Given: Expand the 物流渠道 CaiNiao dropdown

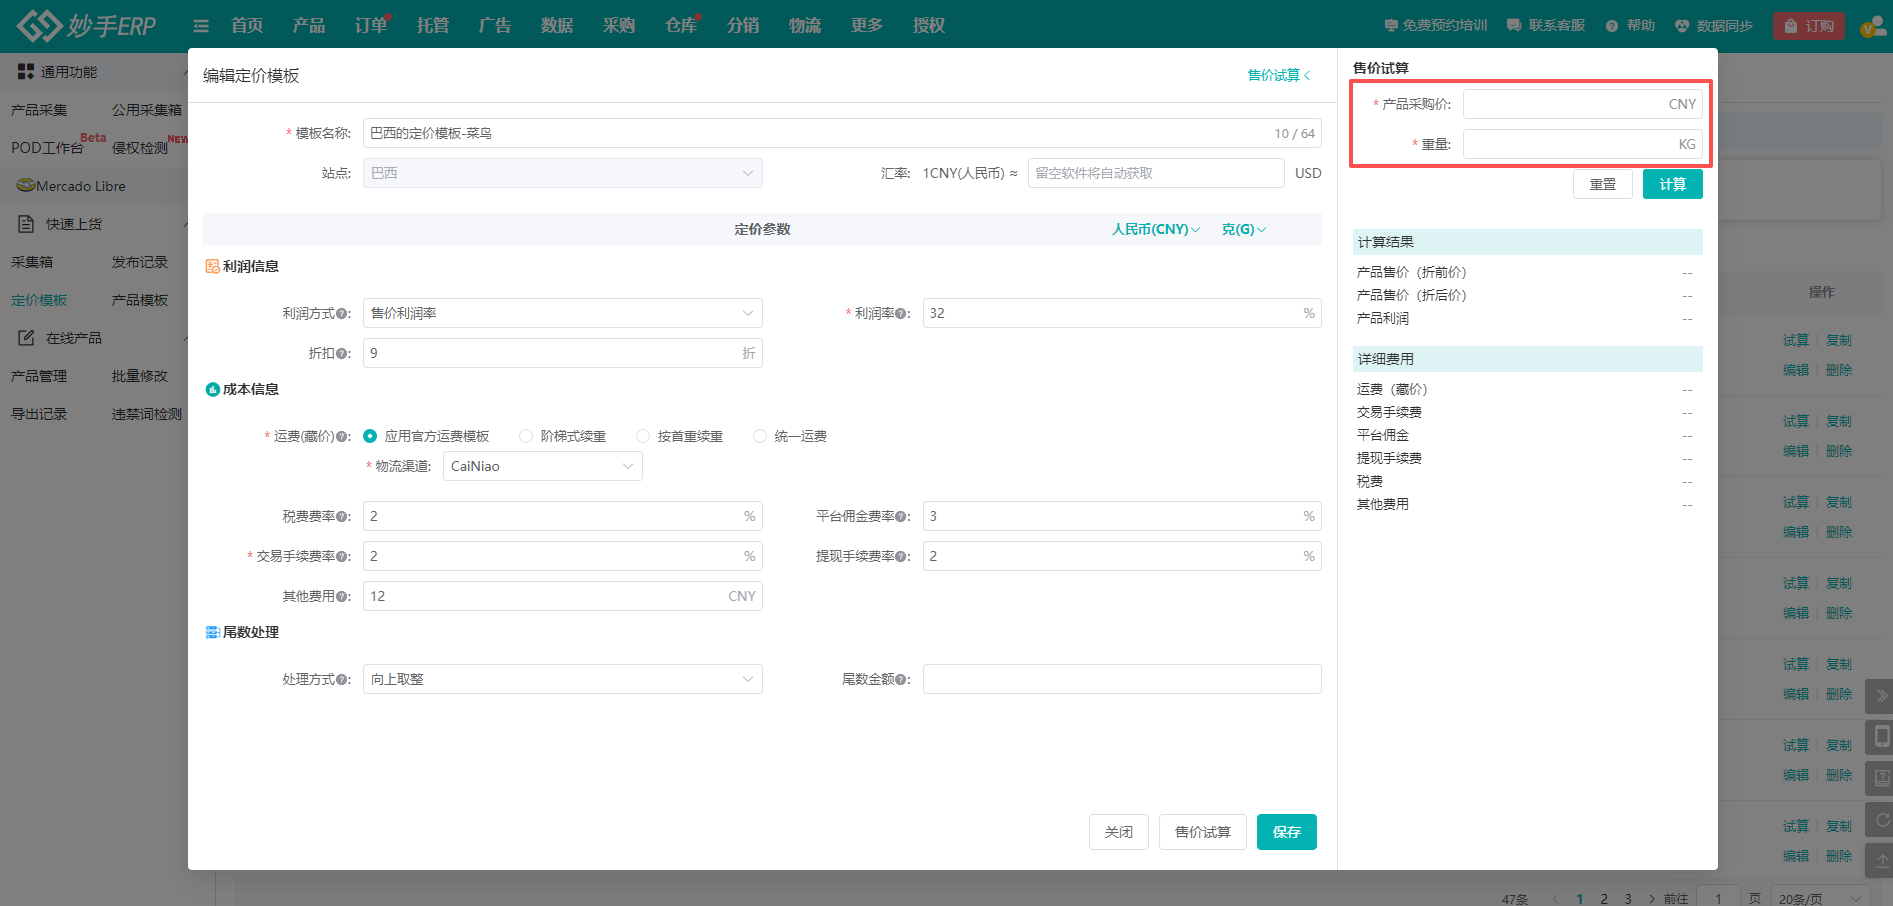Looking at the screenshot, I should (542, 466).
